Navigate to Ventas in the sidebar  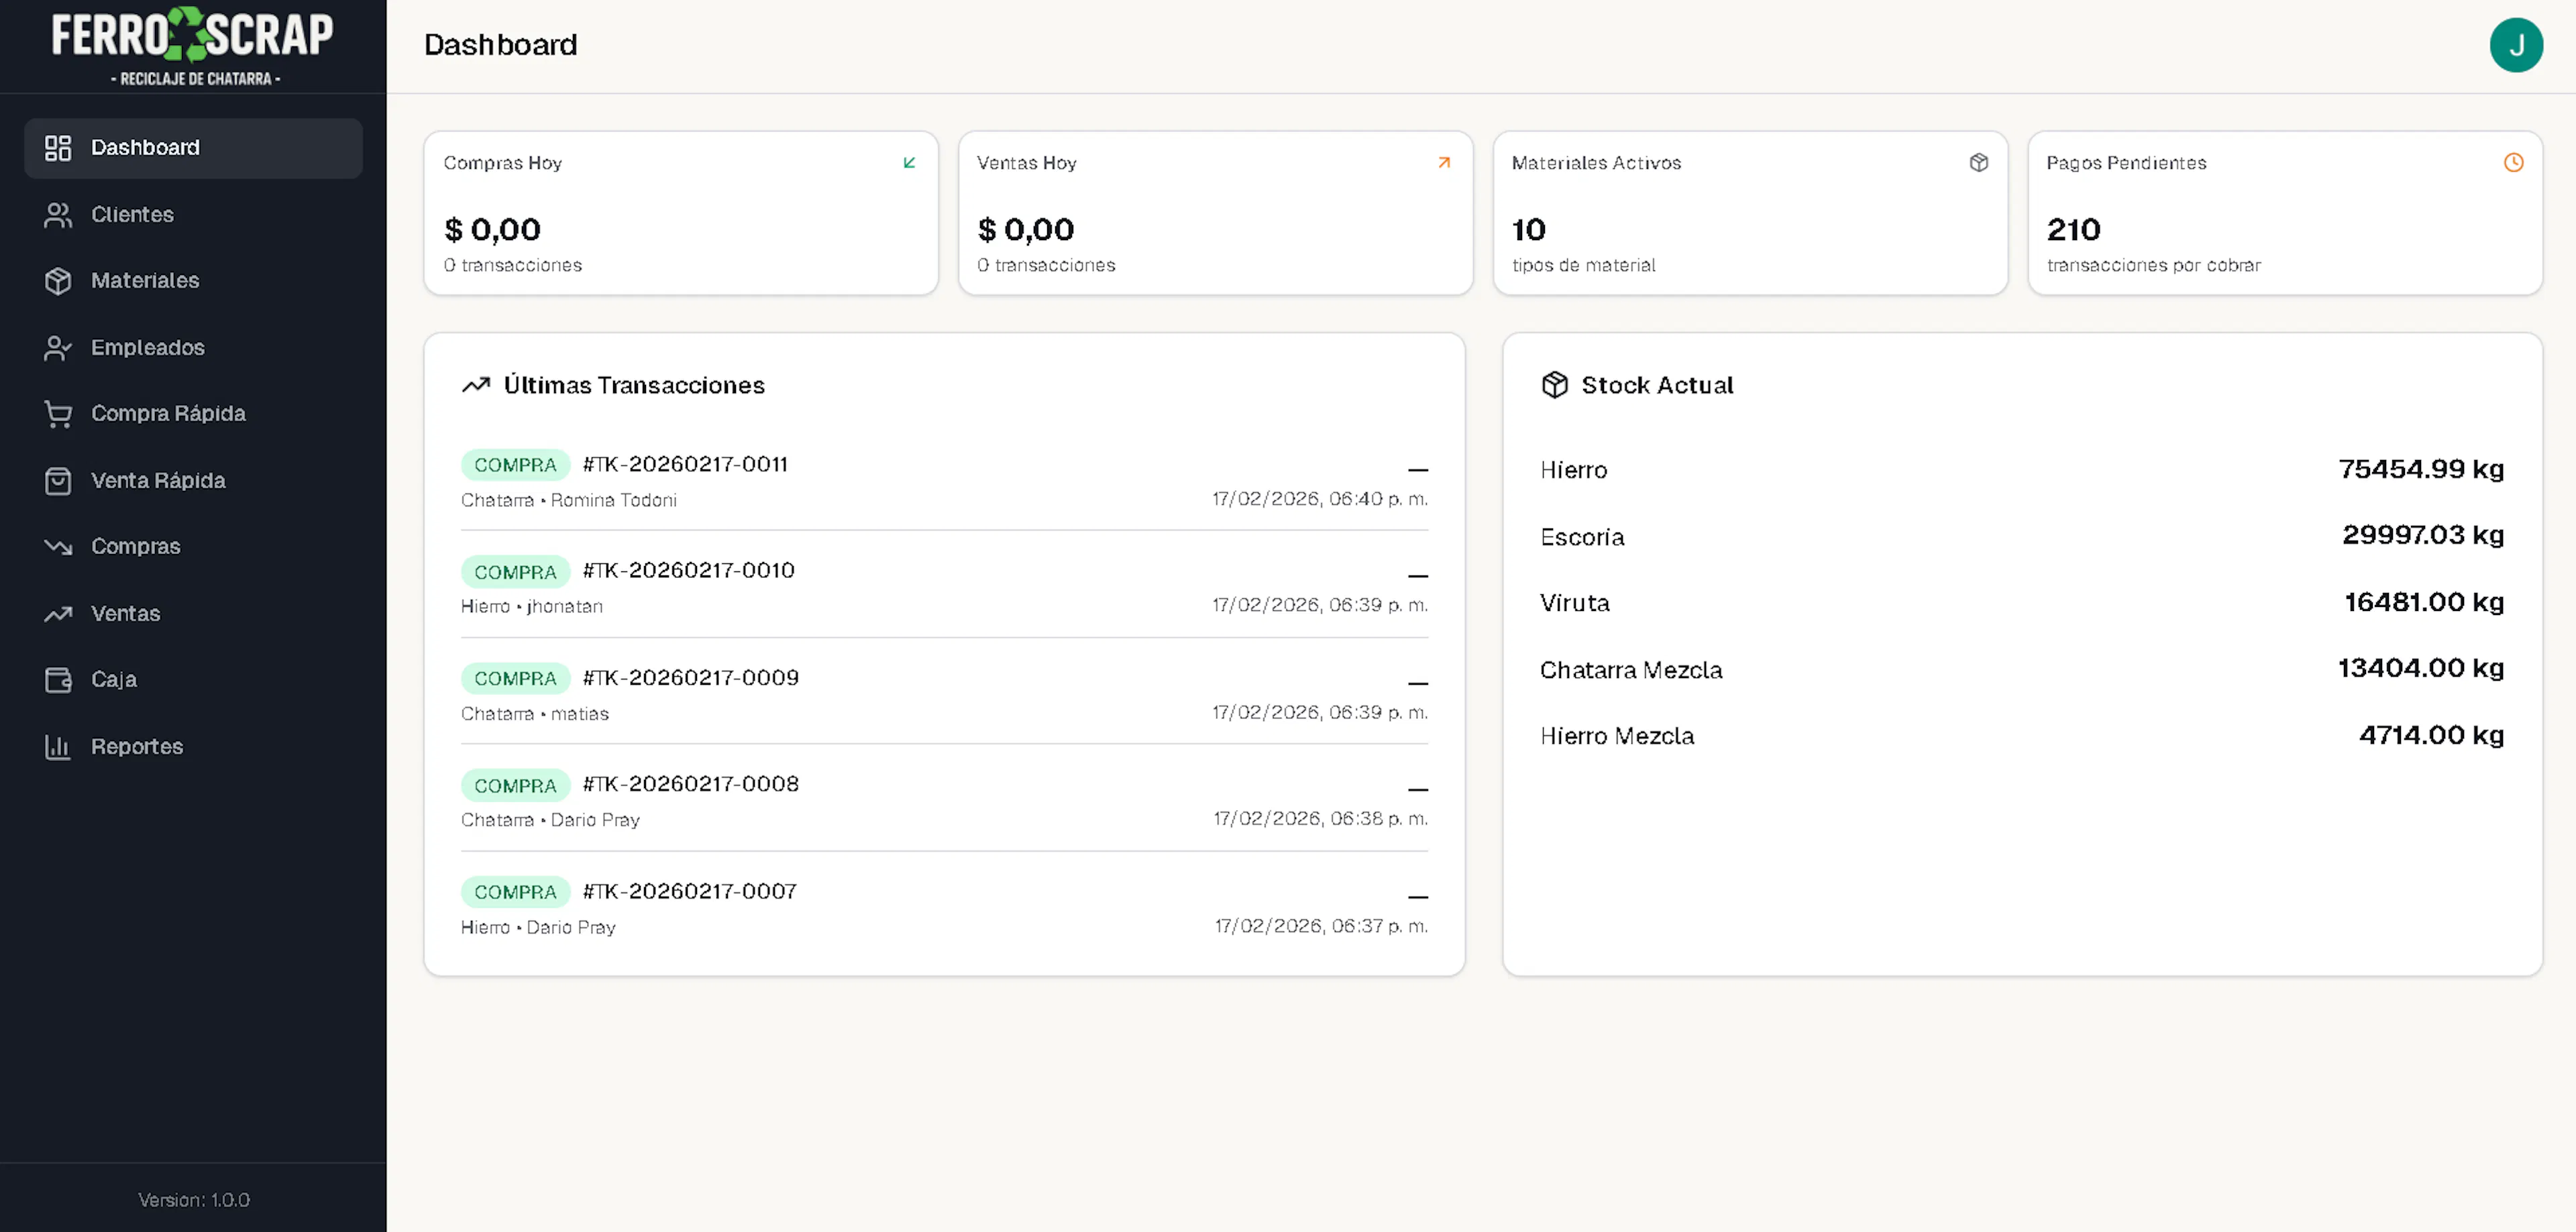[x=125, y=614]
